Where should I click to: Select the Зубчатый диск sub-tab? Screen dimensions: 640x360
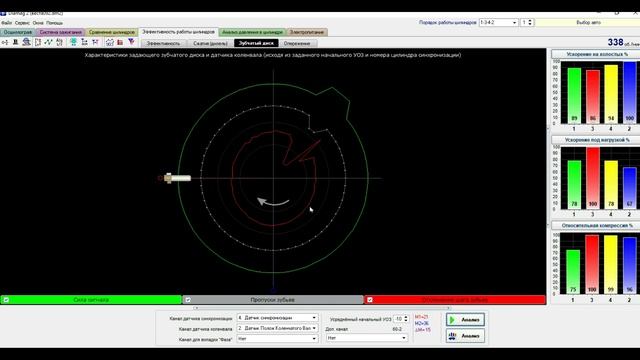pos(256,43)
